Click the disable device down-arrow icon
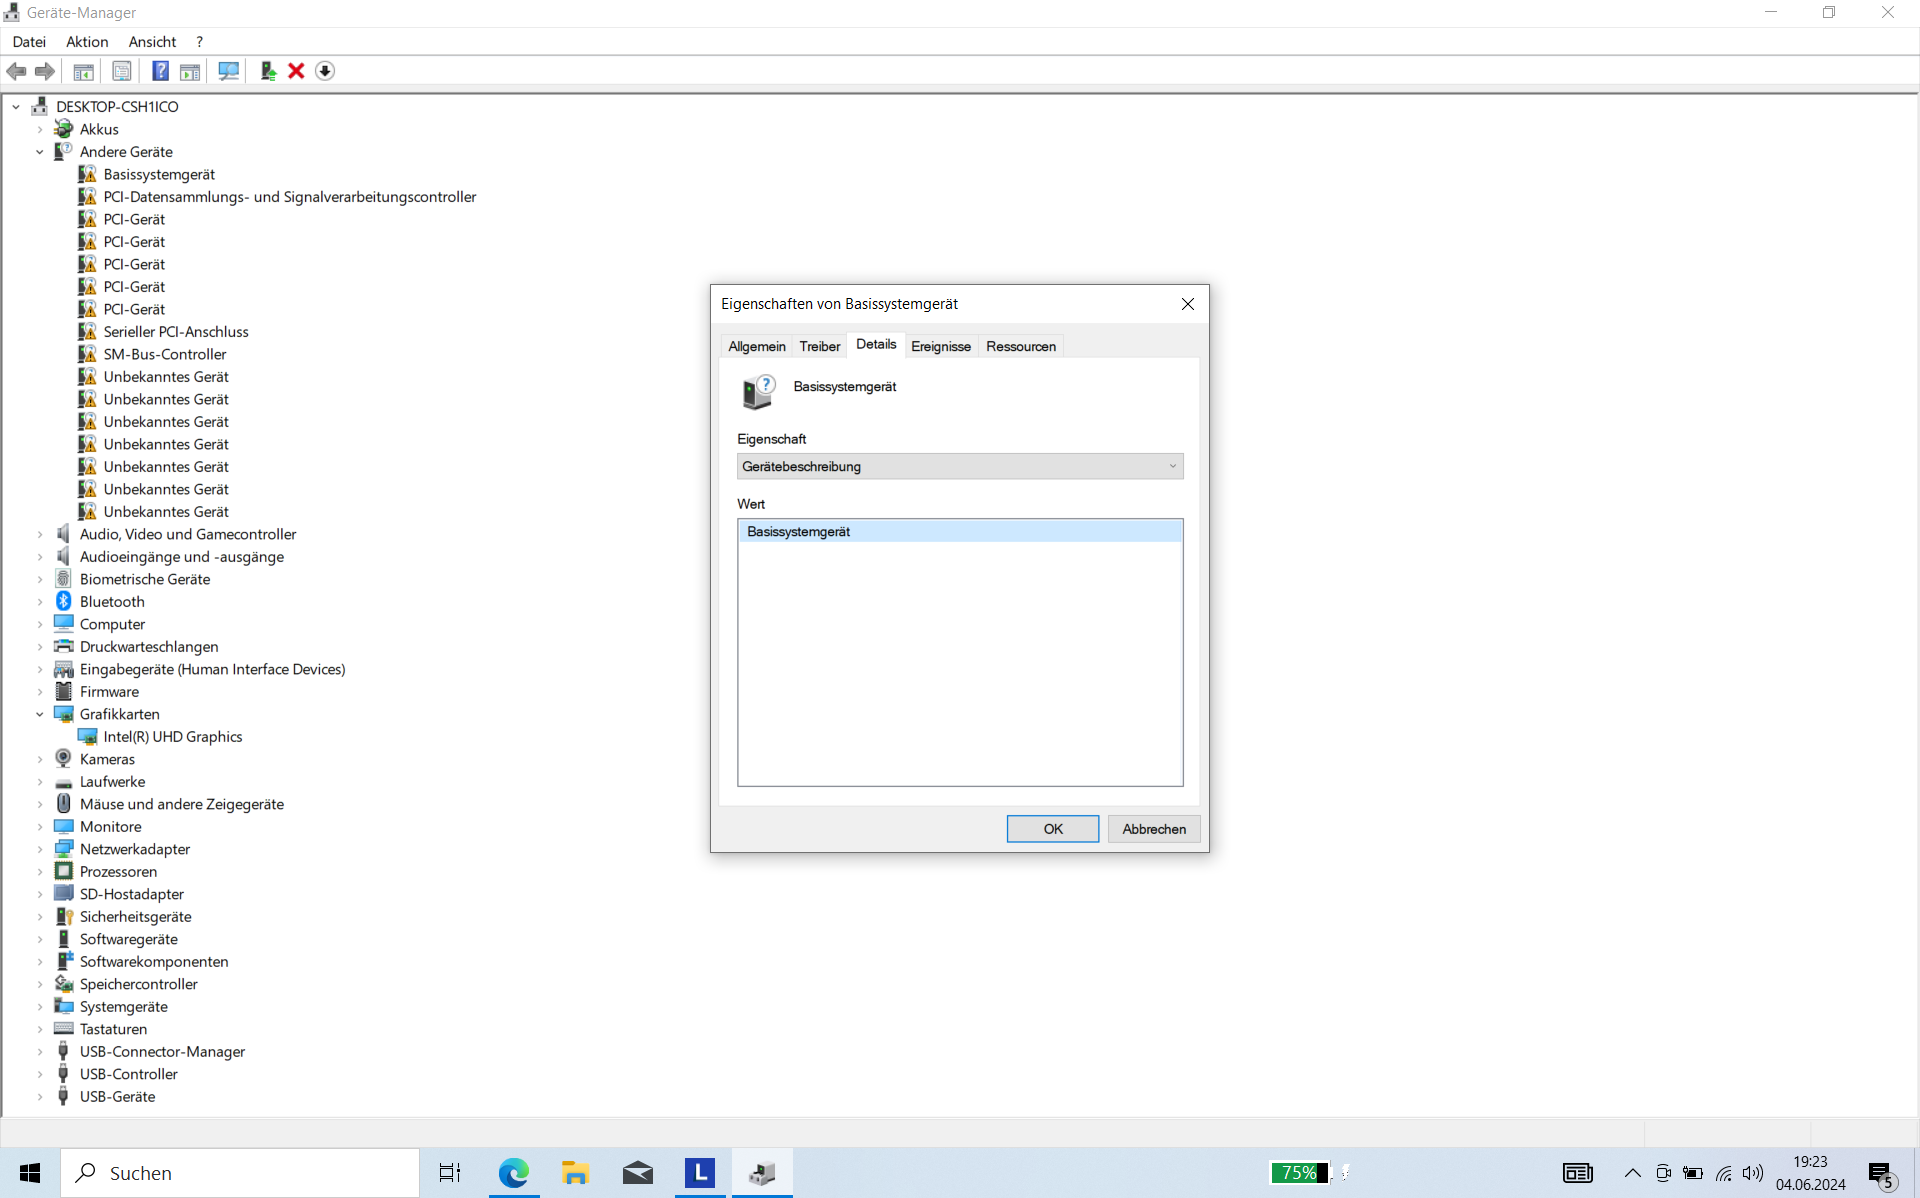Image resolution: width=1920 pixels, height=1198 pixels. click(325, 71)
